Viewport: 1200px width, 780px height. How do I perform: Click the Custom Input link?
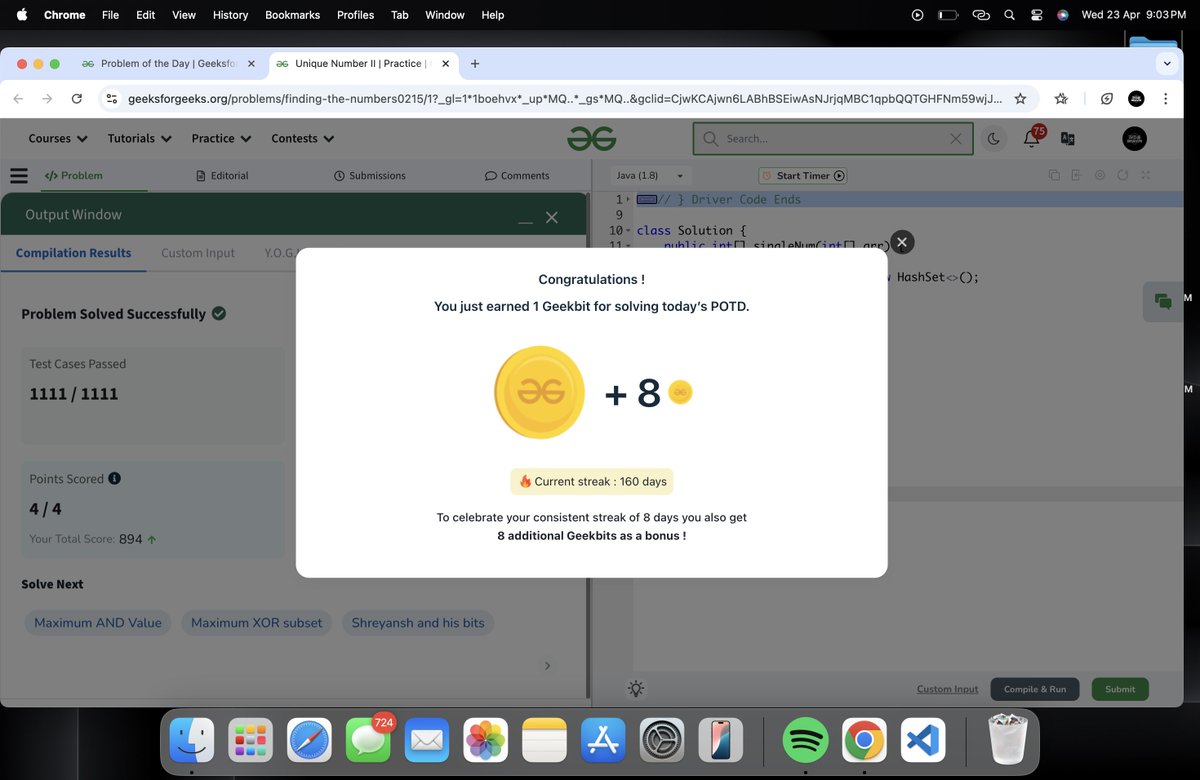tap(947, 689)
